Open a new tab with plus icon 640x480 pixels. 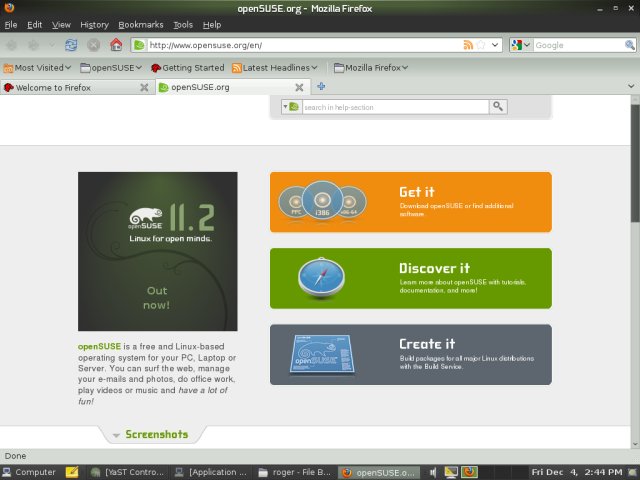[321, 86]
